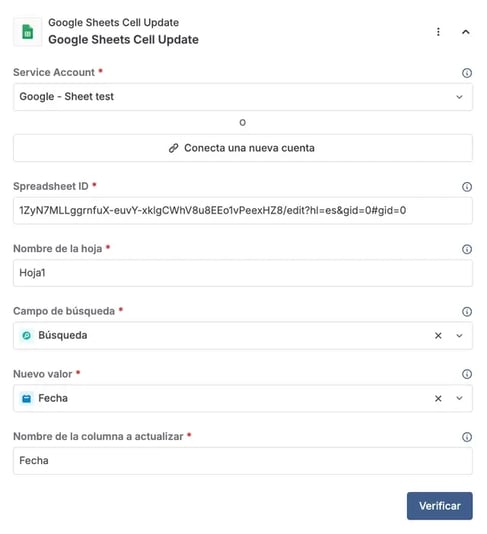The image size is (487, 534).
Task: Click the column name field containing Fecha
Action: pos(243,461)
